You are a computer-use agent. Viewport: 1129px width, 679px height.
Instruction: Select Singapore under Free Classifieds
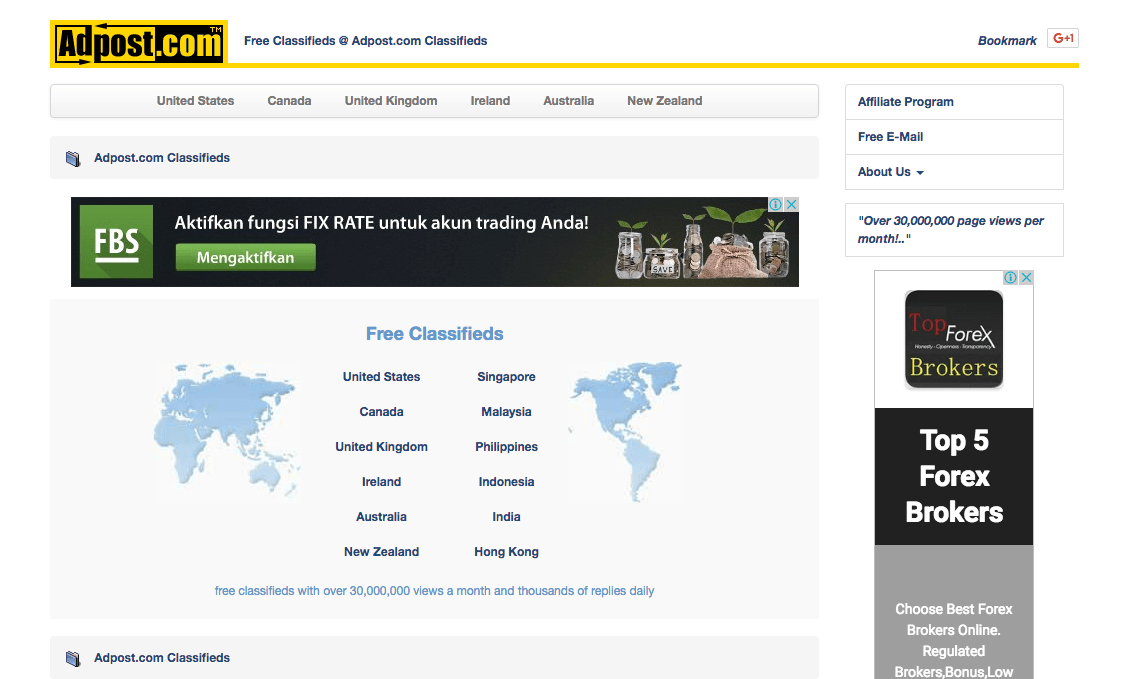[506, 377]
